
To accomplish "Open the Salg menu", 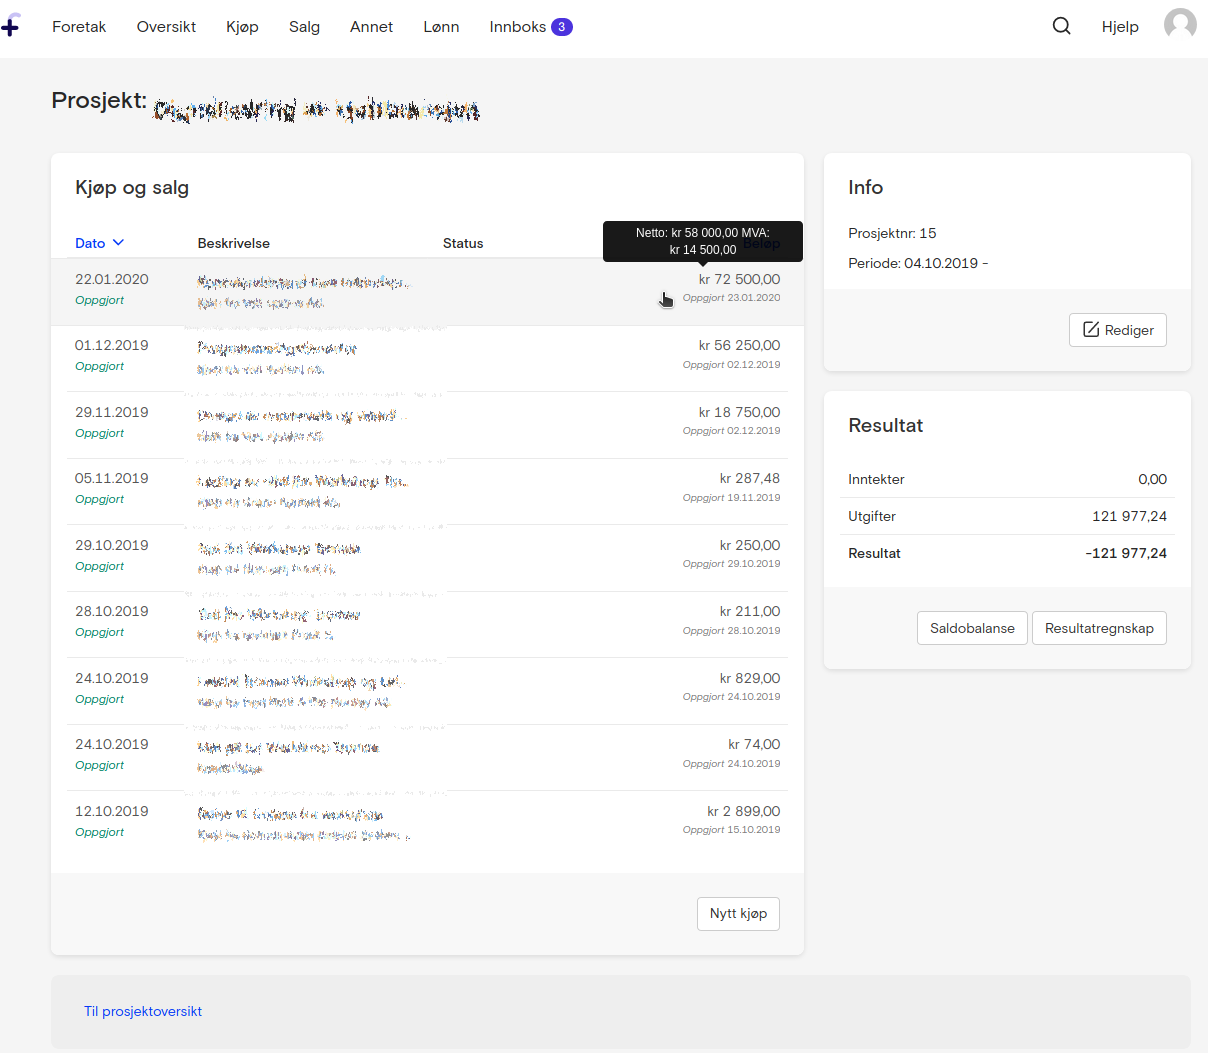I will (x=304, y=27).
